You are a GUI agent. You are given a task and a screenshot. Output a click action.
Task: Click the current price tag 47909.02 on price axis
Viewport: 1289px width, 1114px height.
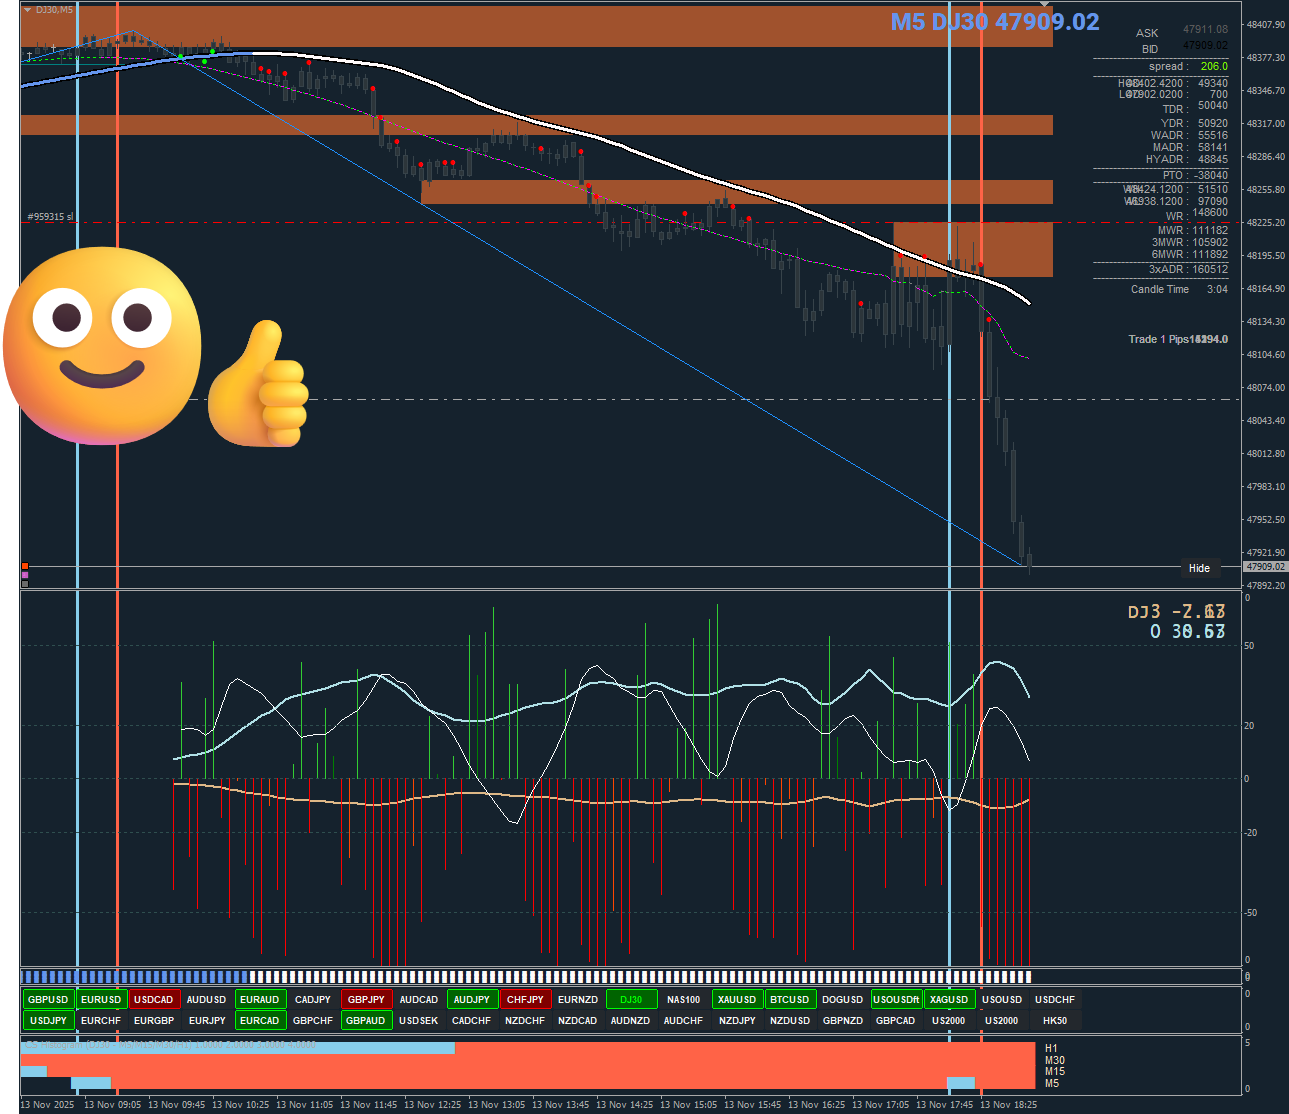pyautogui.click(x=1265, y=567)
